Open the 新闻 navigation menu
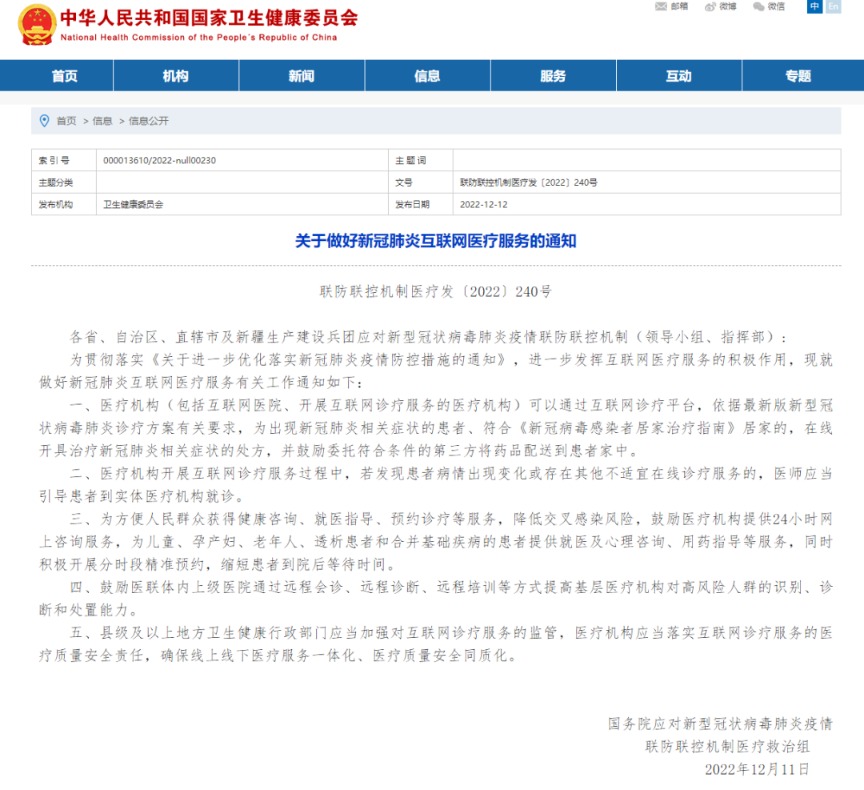This screenshot has height=790, width=864. tap(301, 76)
